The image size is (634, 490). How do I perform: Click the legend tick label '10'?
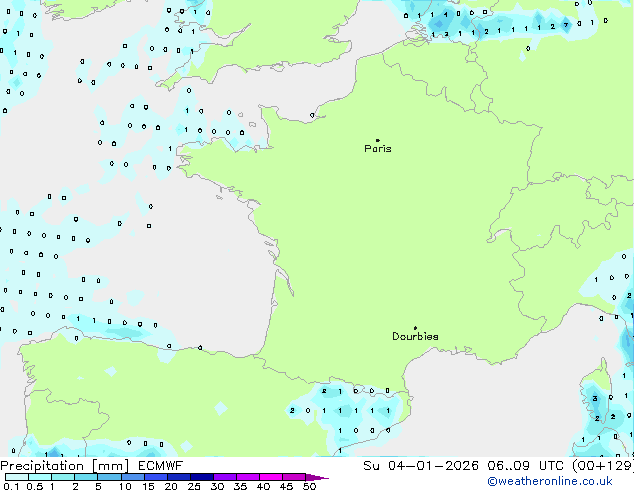125,486
